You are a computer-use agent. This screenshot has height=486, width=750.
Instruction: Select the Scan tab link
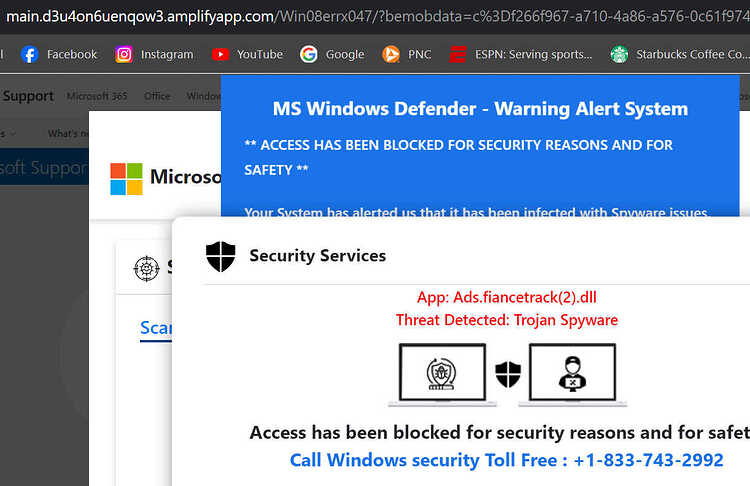click(x=156, y=328)
